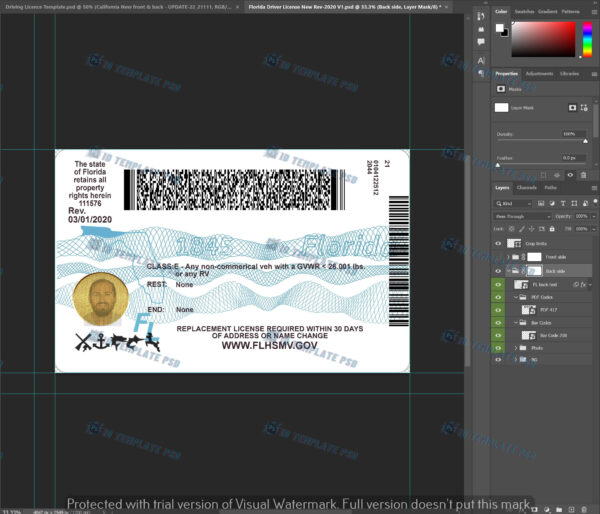Image resolution: width=600 pixels, height=514 pixels.
Task: Hide the PDF 417 layer
Action: [x=498, y=310]
